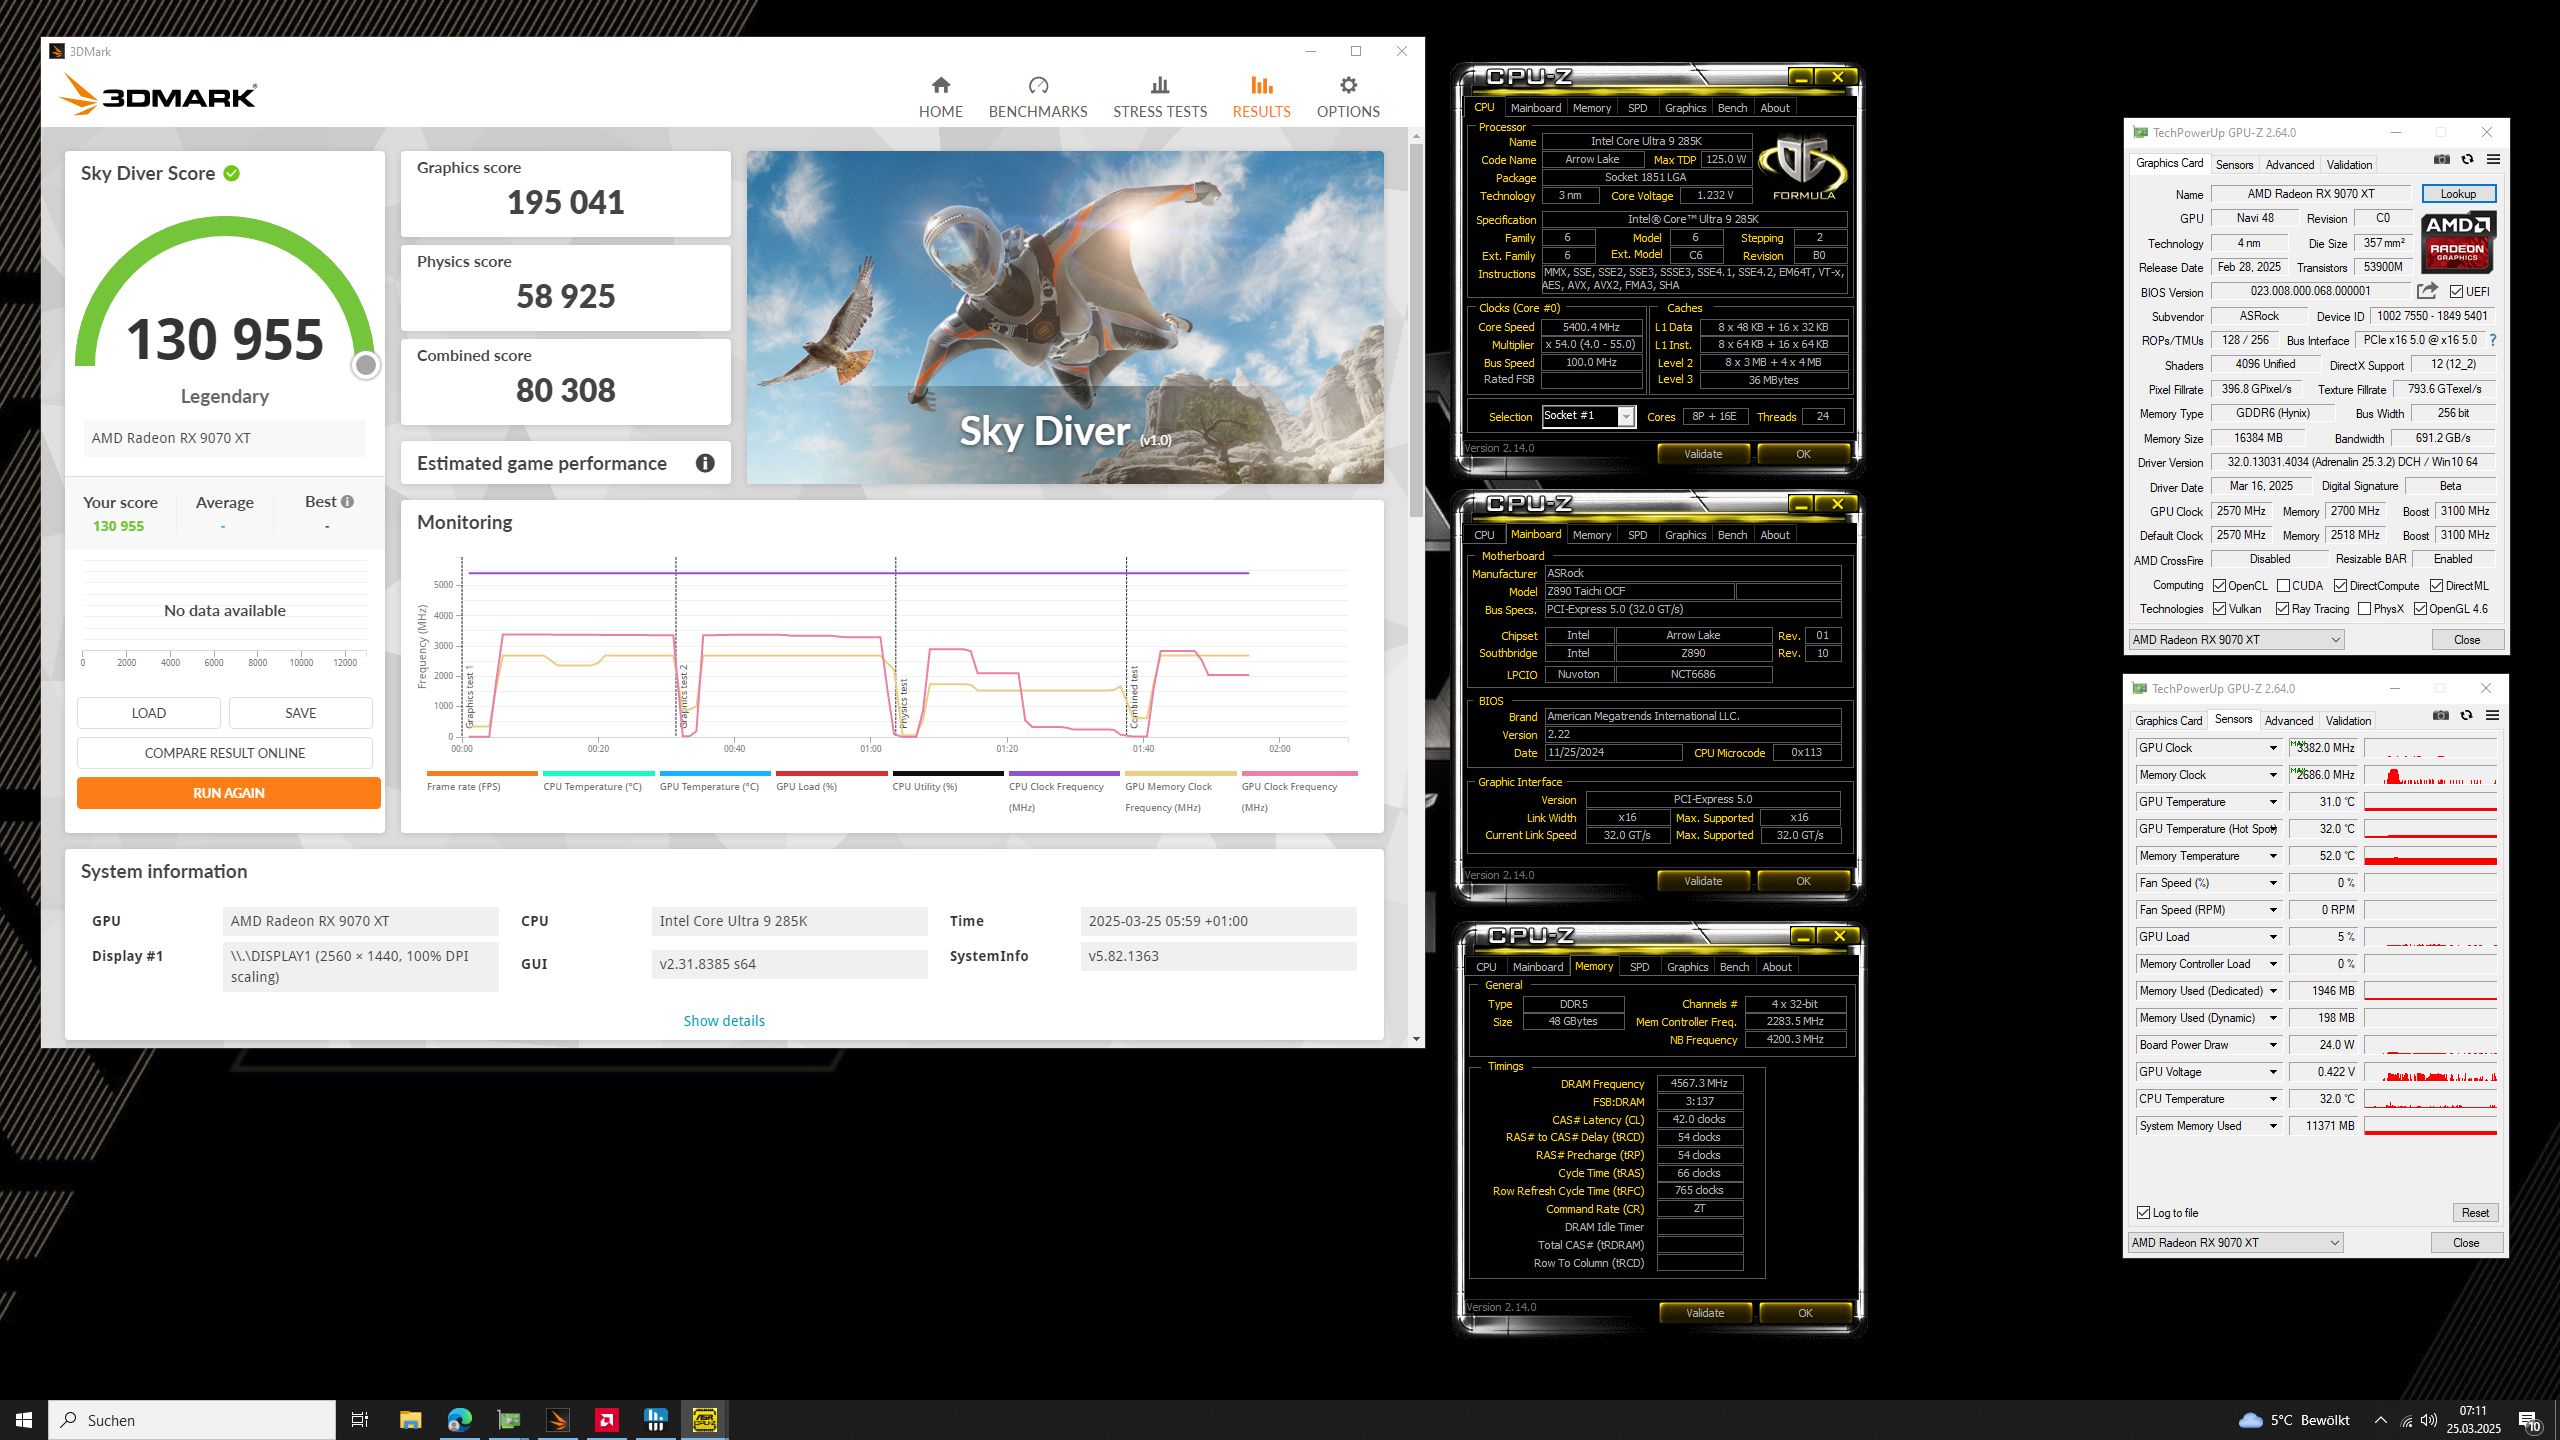Click the CPU Clock Frequency purple legend swatch
This screenshot has width=2560, height=1440.
click(1064, 773)
